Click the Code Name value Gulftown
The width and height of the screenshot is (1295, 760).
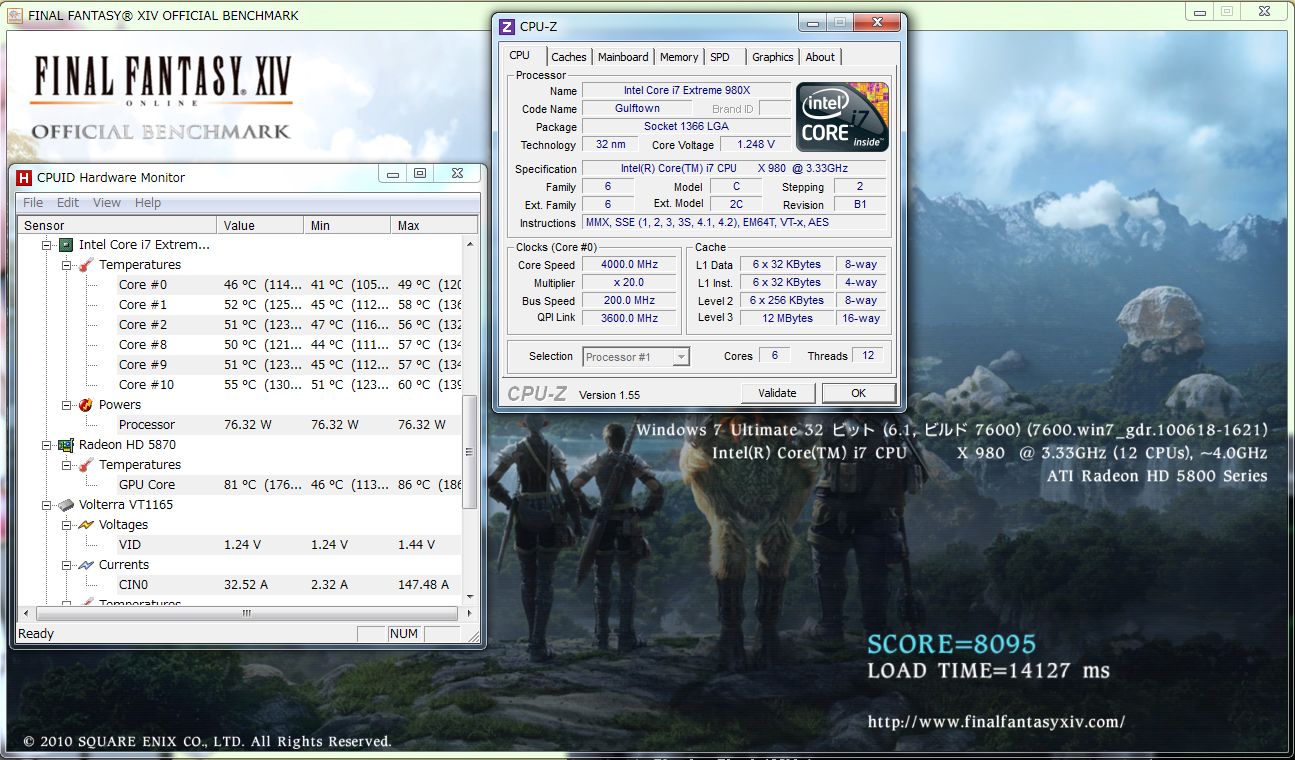coord(637,109)
